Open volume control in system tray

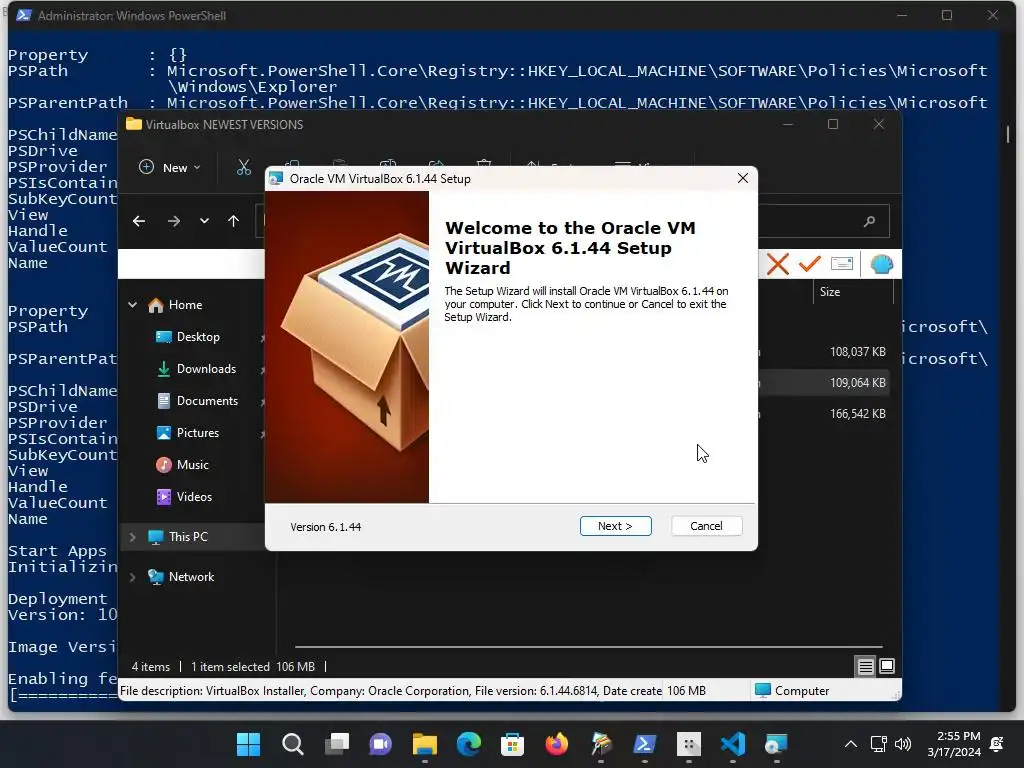coord(903,744)
